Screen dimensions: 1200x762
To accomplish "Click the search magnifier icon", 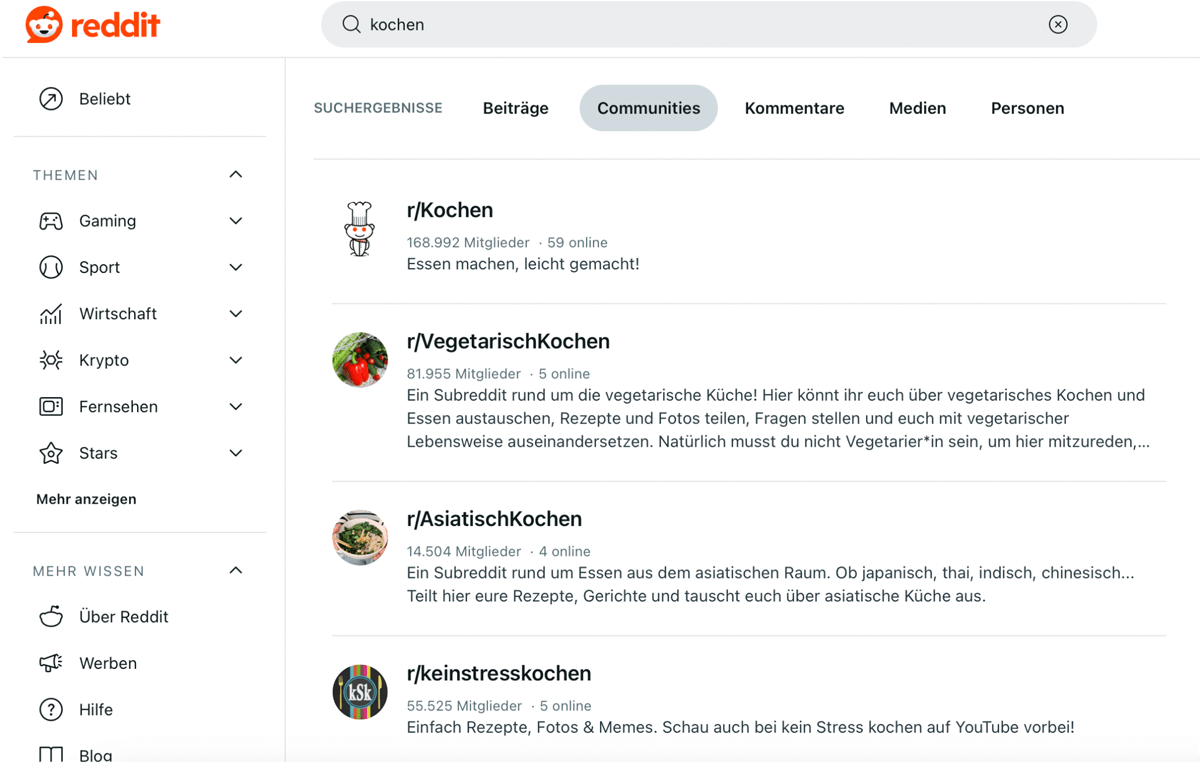I will click(x=351, y=24).
